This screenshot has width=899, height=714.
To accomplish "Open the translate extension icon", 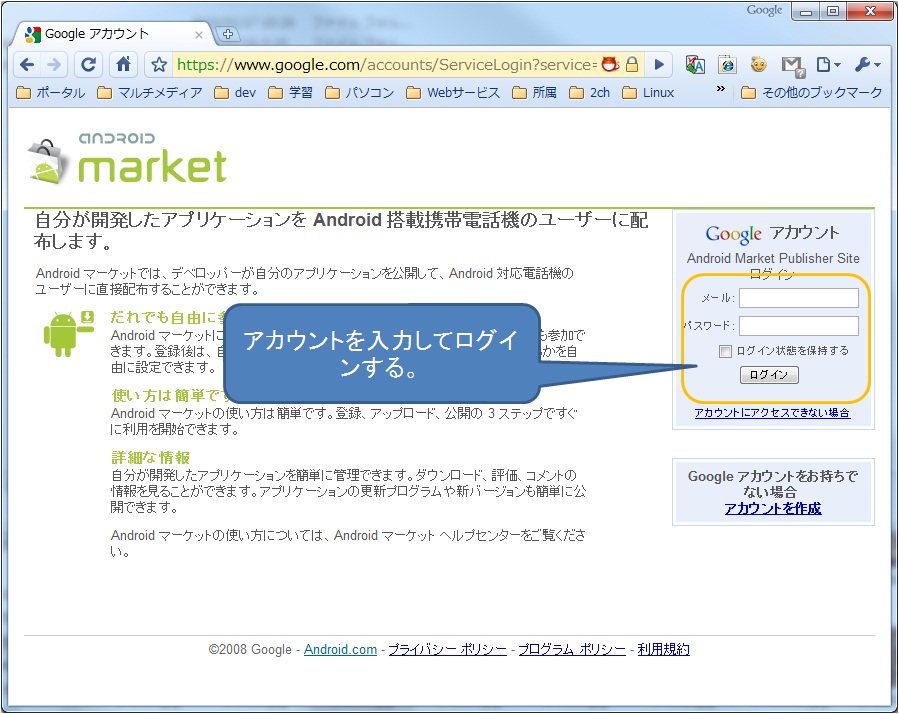I will coord(695,65).
